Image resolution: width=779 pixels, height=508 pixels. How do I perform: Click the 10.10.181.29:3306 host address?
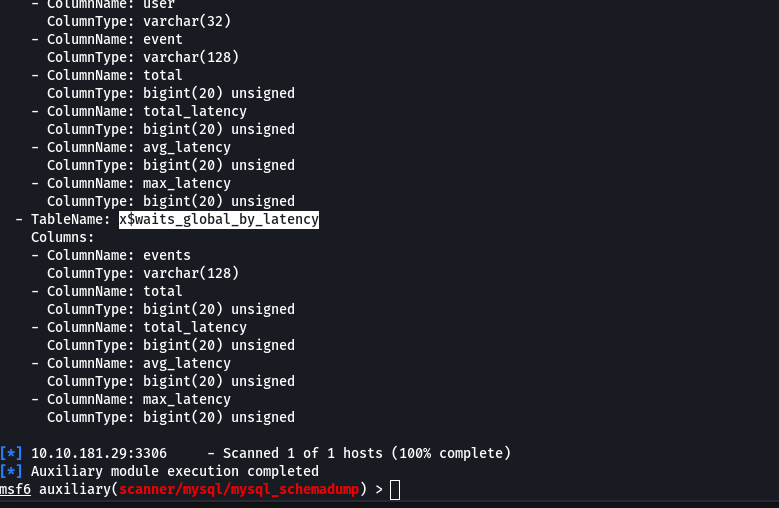pos(99,453)
